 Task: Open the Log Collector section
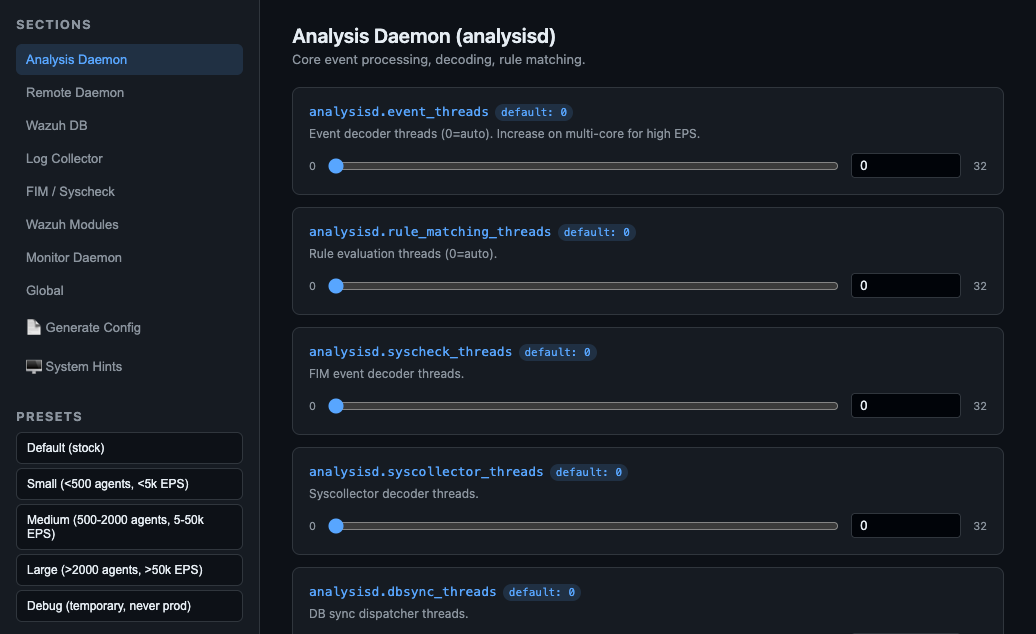(x=130, y=158)
